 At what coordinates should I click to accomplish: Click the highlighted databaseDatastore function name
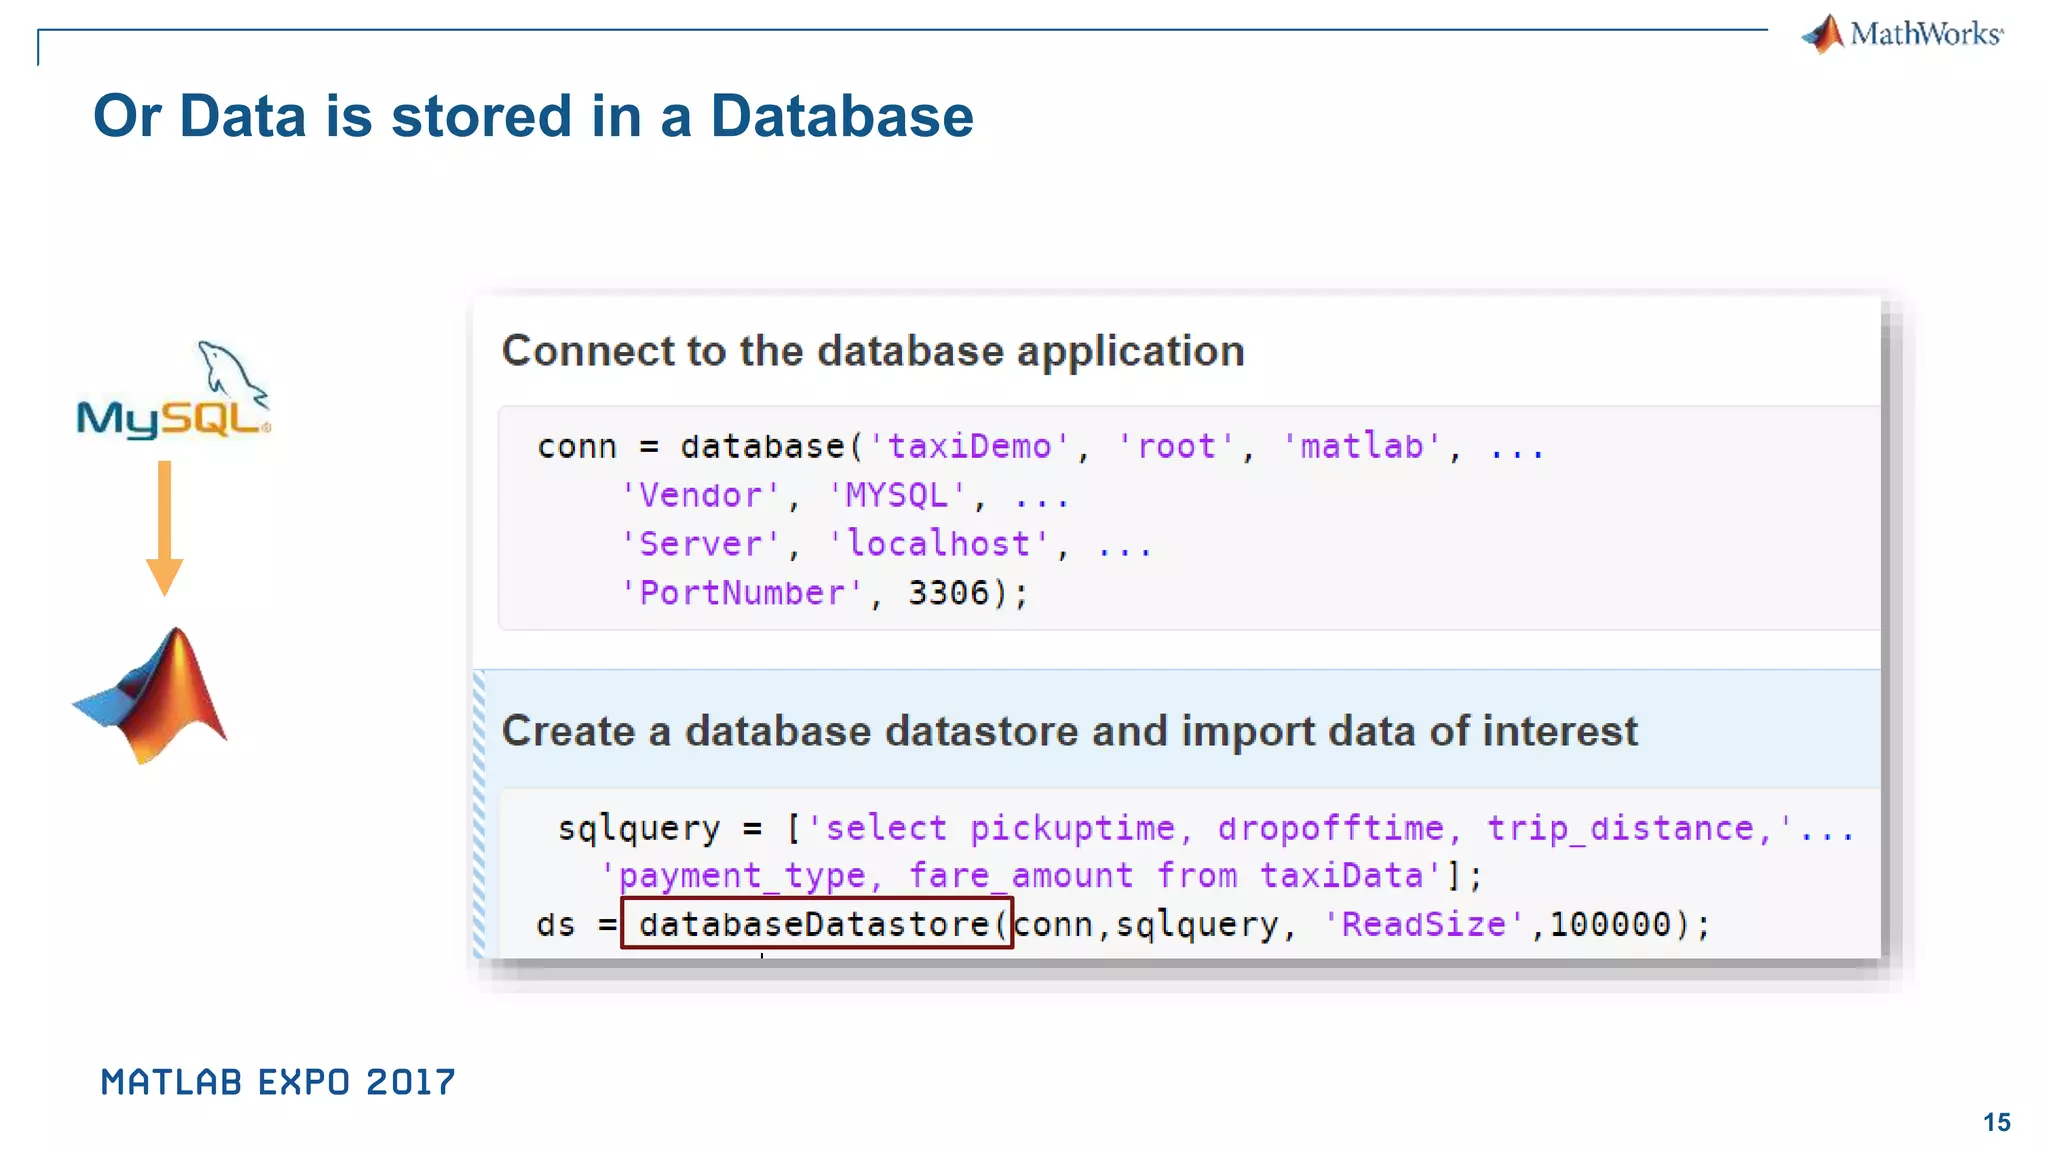coord(815,924)
